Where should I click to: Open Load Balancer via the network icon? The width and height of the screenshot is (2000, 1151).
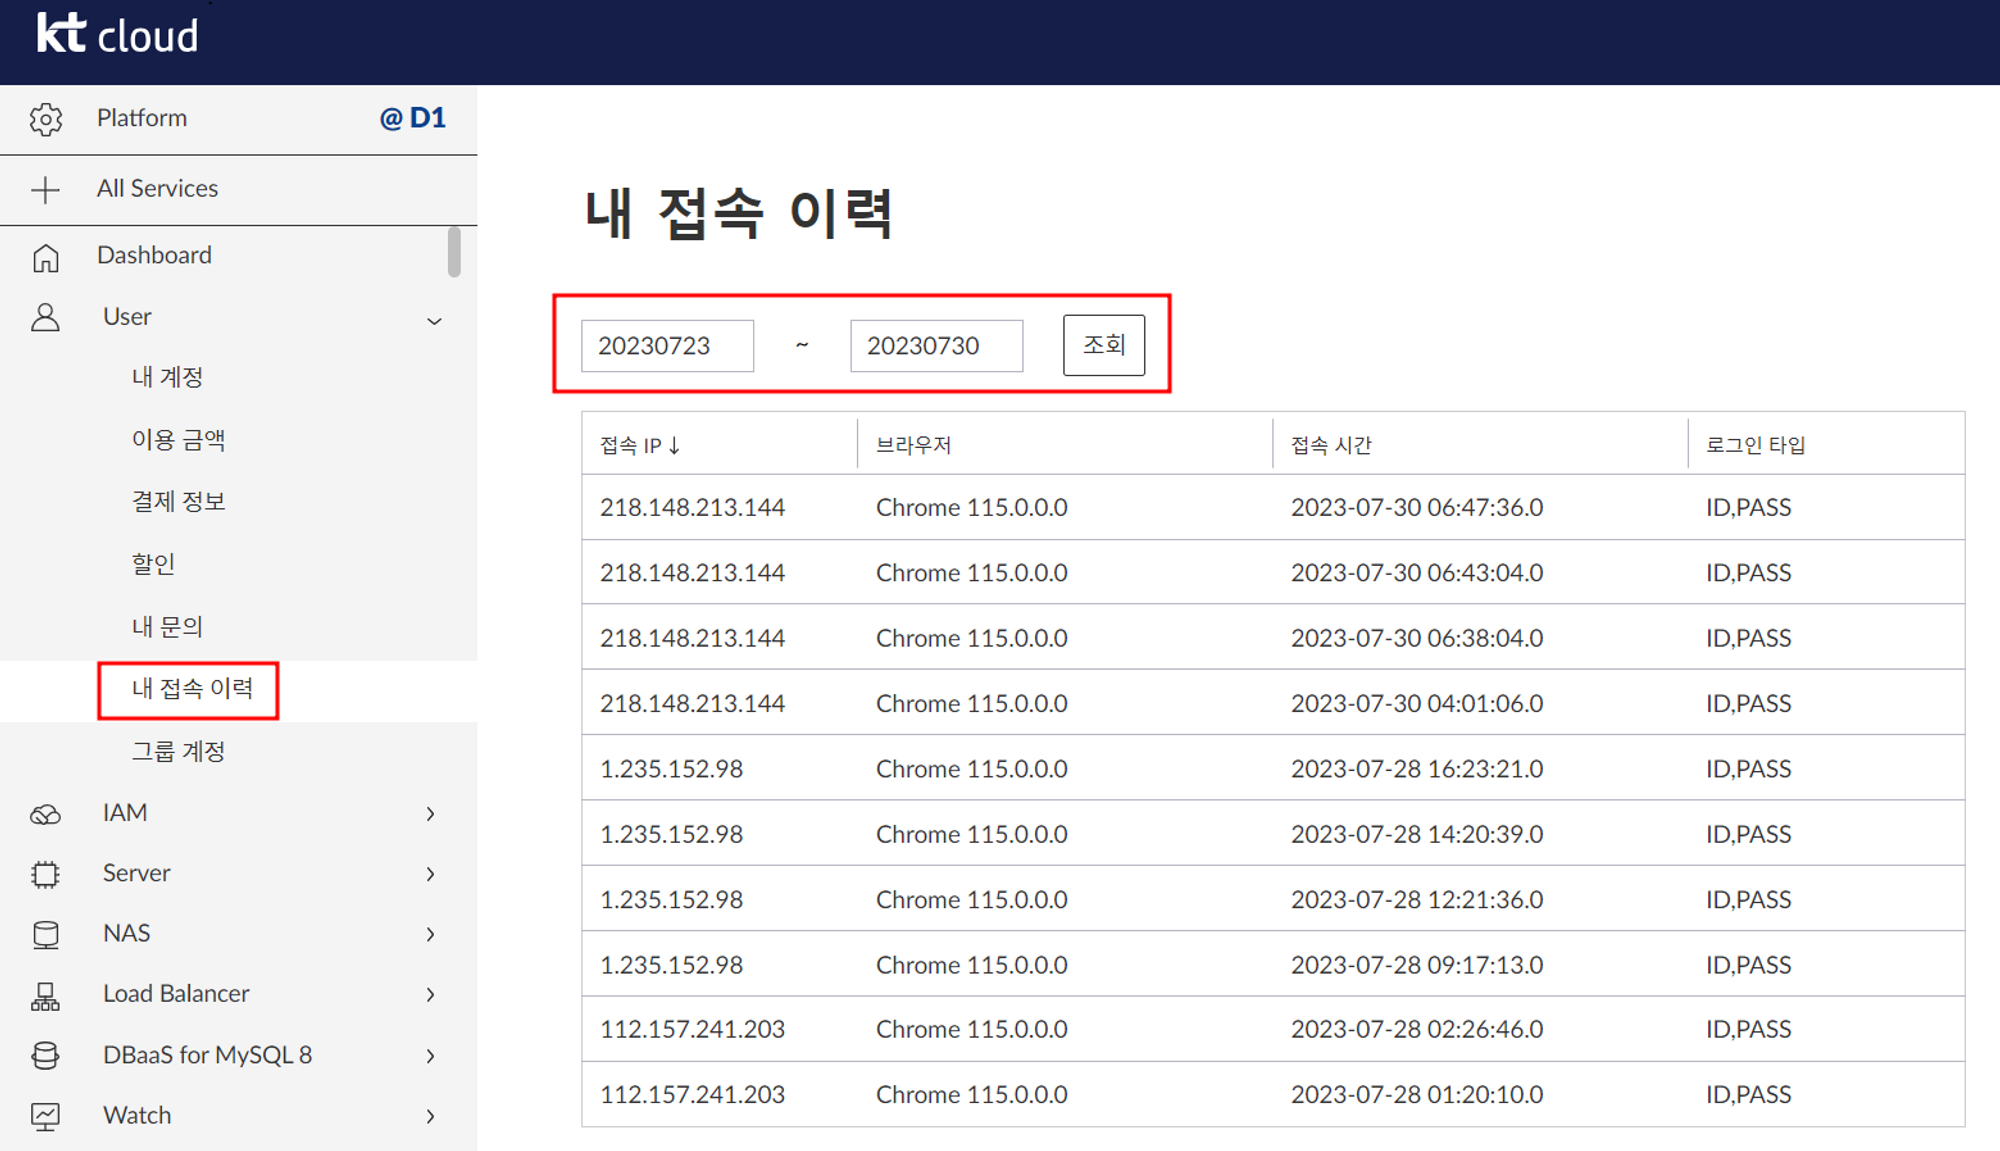point(46,994)
